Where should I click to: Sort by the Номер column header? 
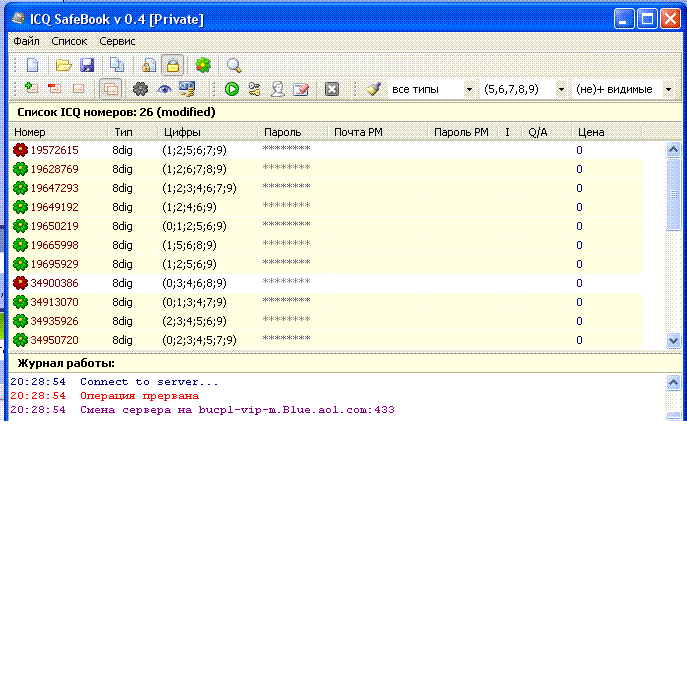[58, 132]
